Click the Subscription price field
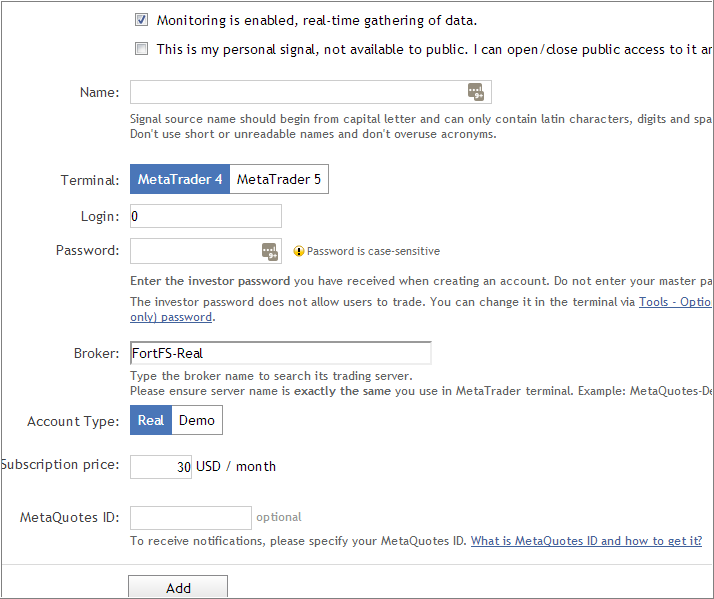 click(x=161, y=467)
